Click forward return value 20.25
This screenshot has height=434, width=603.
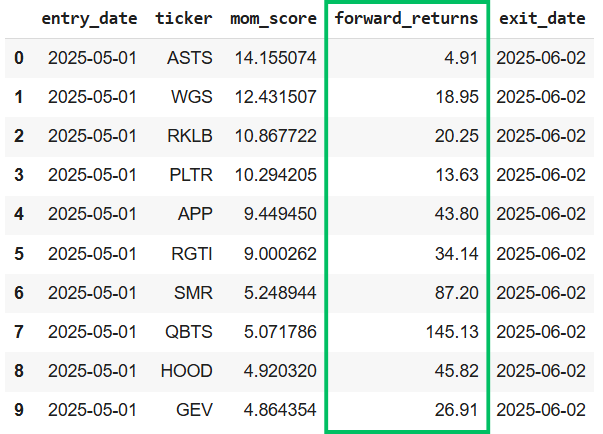coord(456,136)
